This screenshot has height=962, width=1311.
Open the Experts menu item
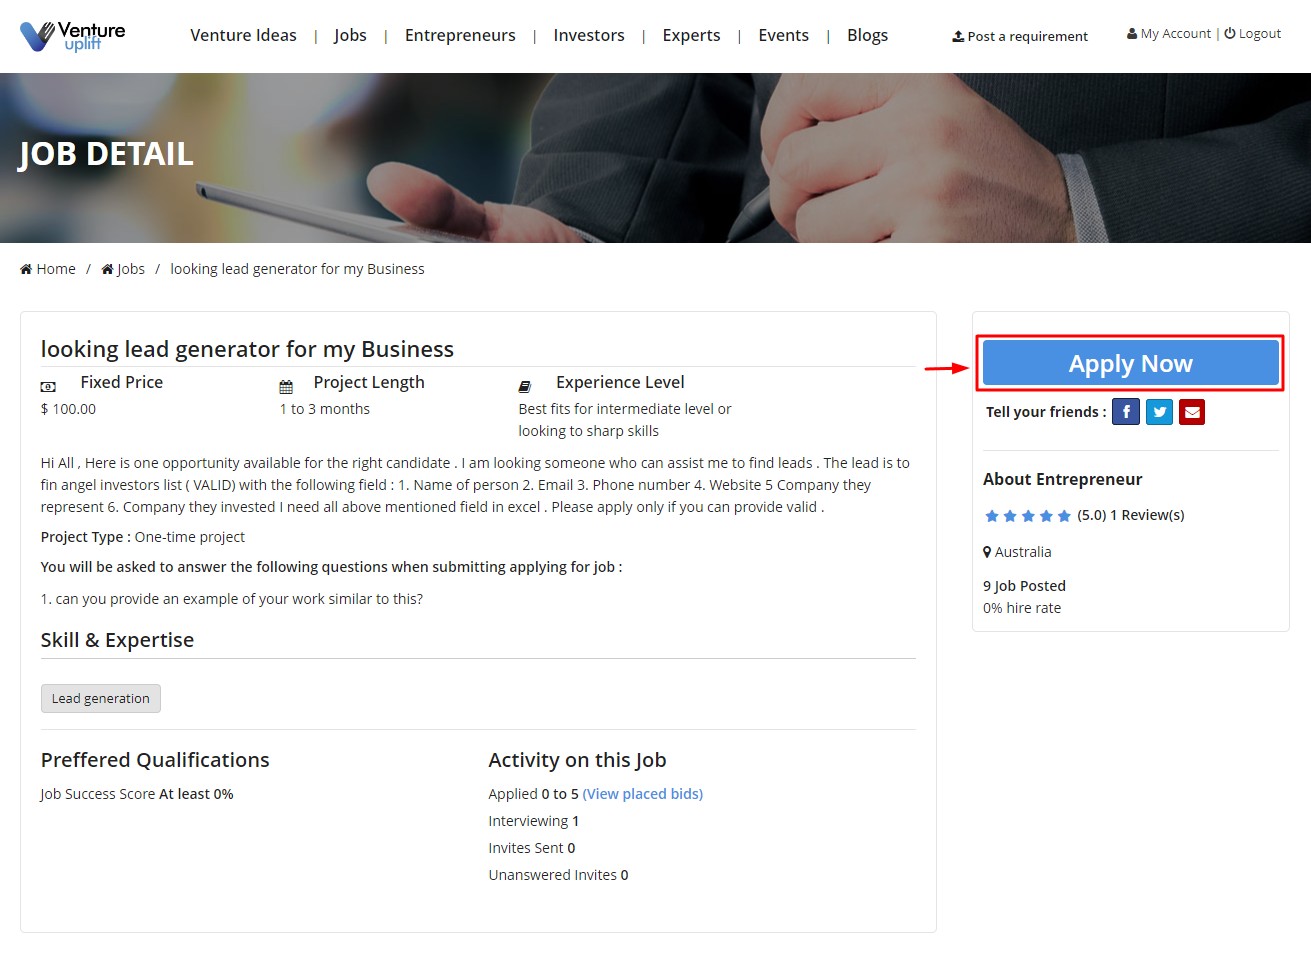691,36
